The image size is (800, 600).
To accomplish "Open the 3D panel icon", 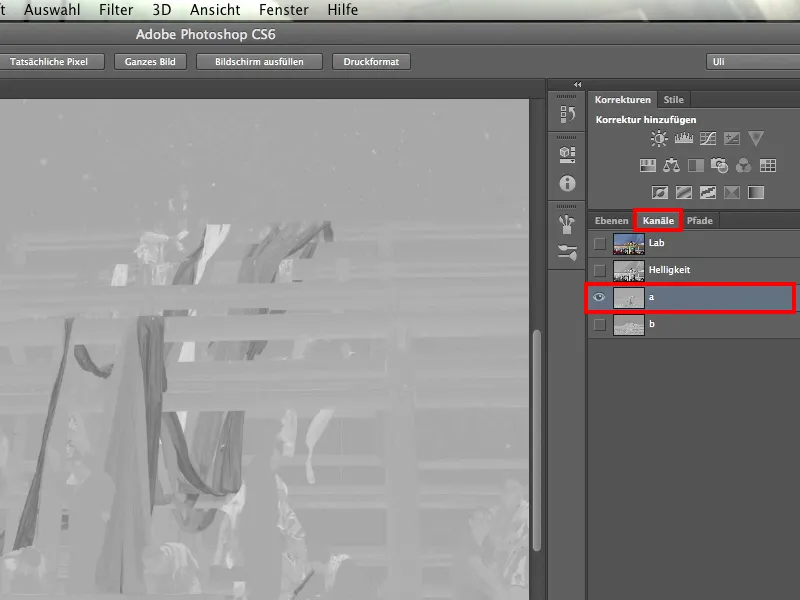I will (567, 155).
